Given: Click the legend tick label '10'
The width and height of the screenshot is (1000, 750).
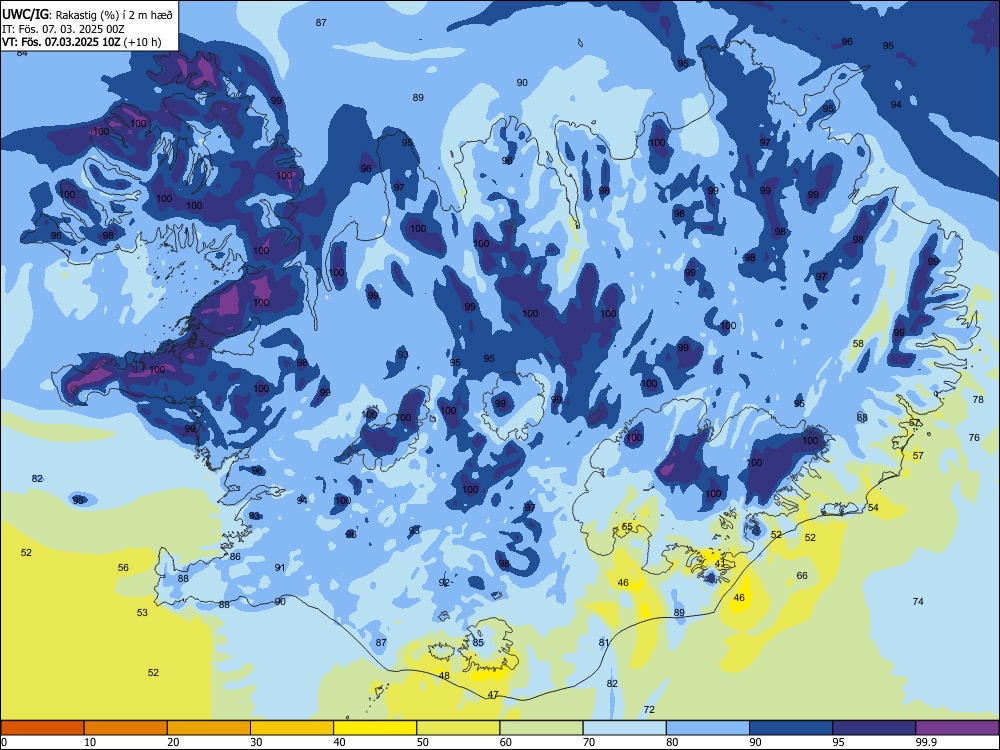Looking at the screenshot, I should pos(90,742).
